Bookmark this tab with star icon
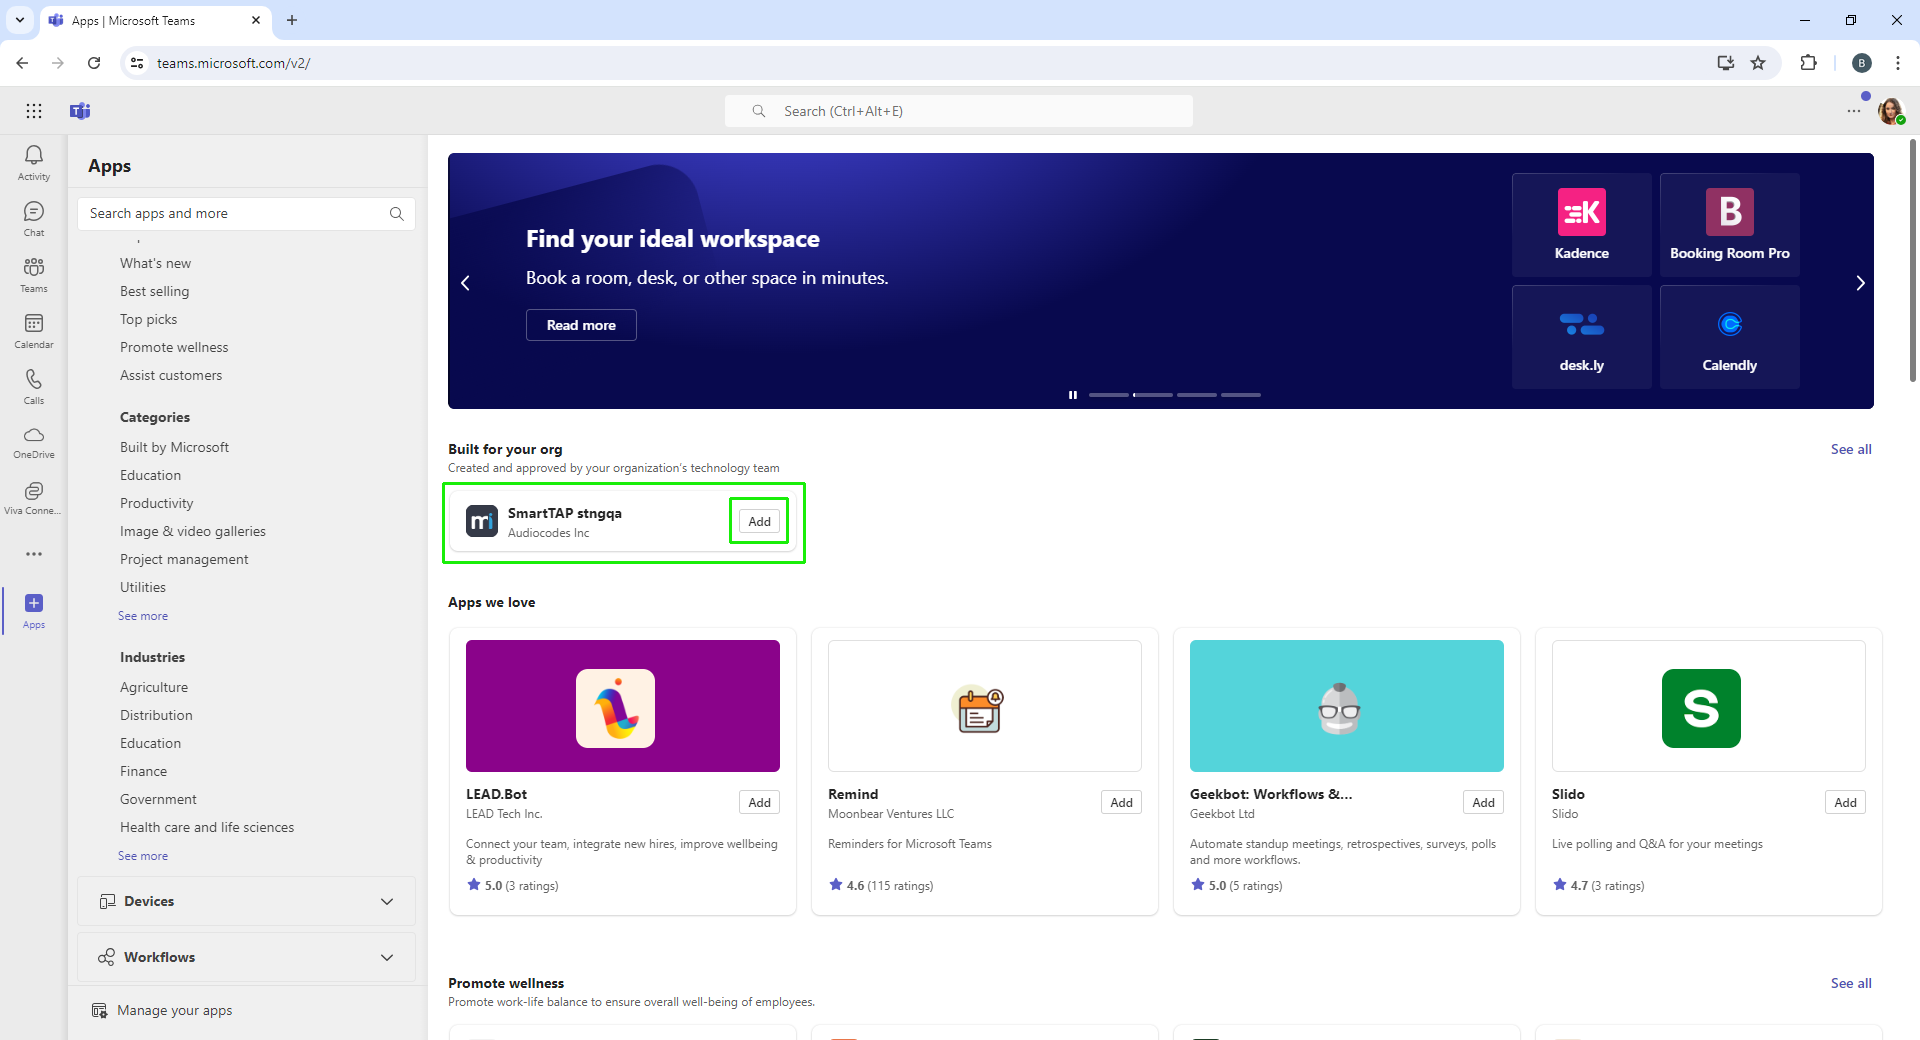1920x1040 pixels. pos(1758,63)
